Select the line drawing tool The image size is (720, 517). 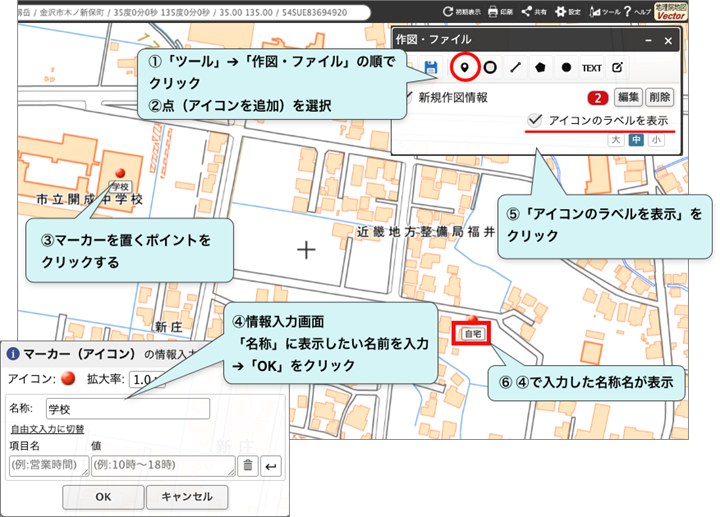(x=515, y=67)
